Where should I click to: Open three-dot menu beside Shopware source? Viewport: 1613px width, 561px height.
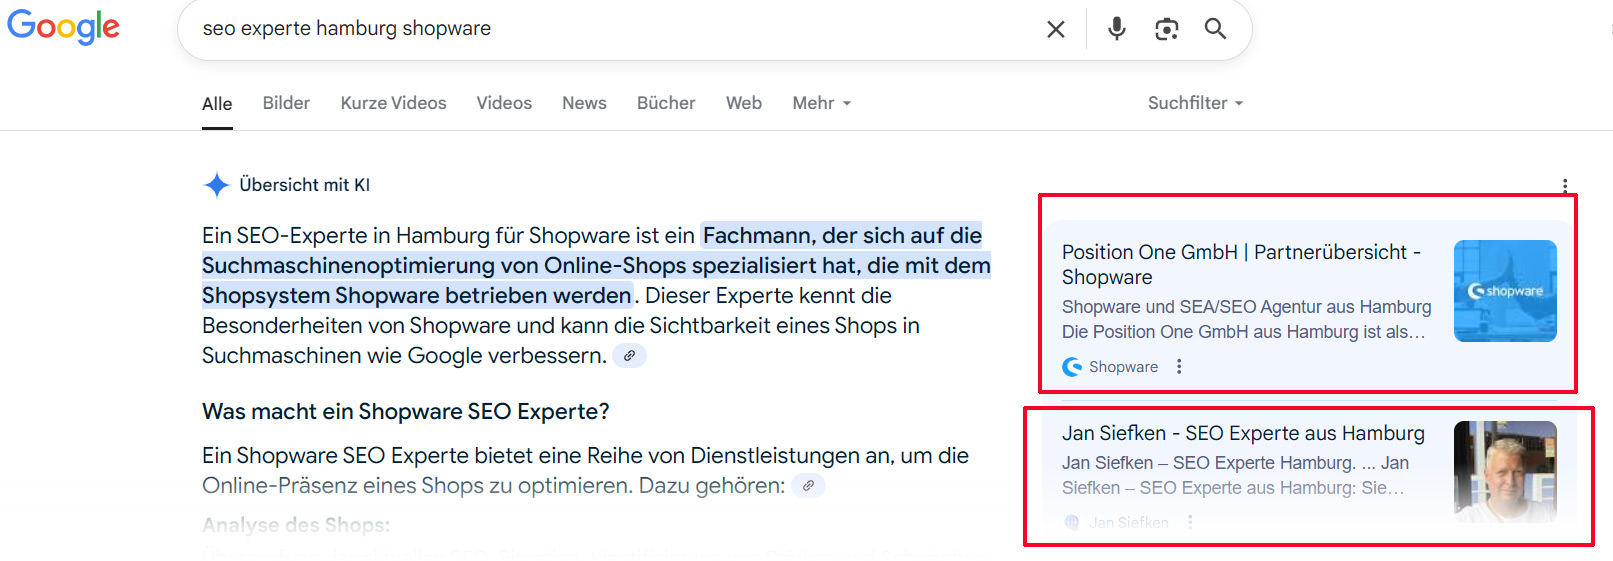(x=1179, y=367)
